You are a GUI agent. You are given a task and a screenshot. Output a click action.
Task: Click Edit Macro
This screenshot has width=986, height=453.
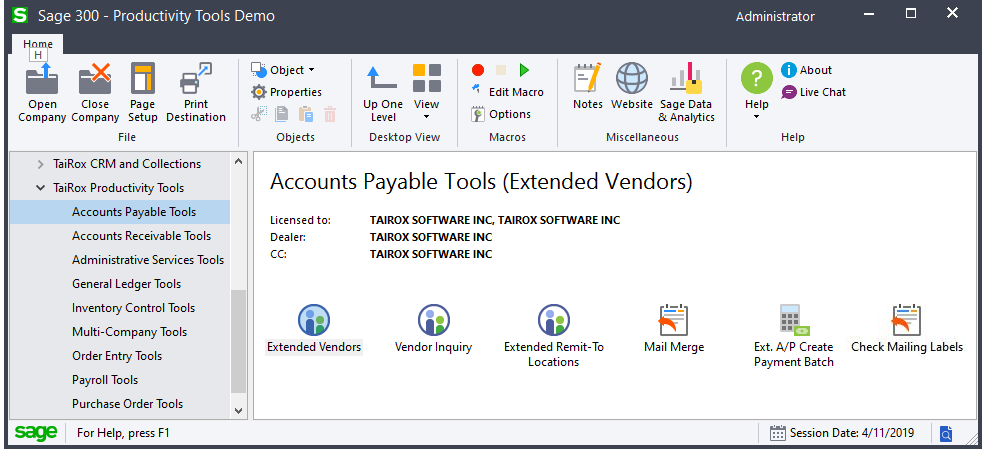coord(507,92)
